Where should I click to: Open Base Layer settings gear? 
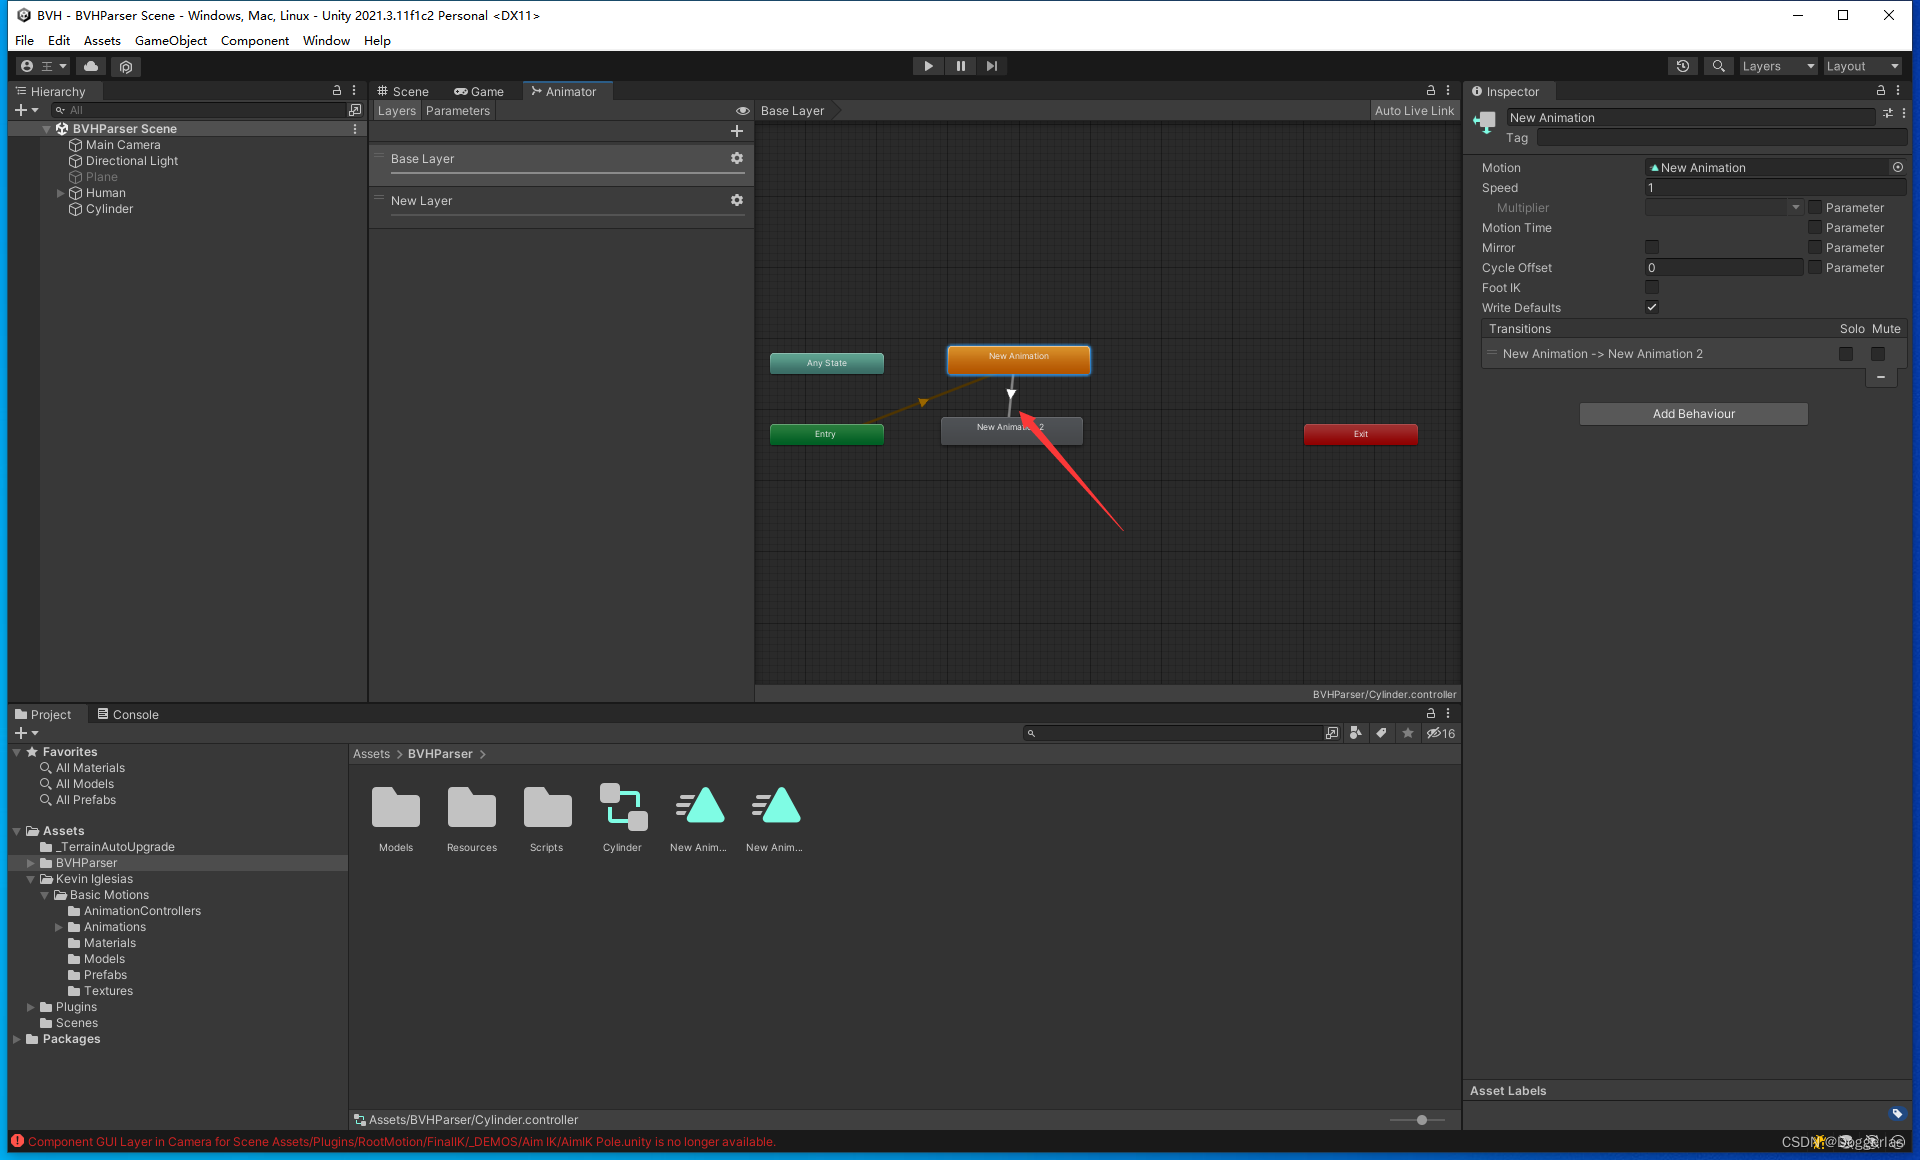736,159
